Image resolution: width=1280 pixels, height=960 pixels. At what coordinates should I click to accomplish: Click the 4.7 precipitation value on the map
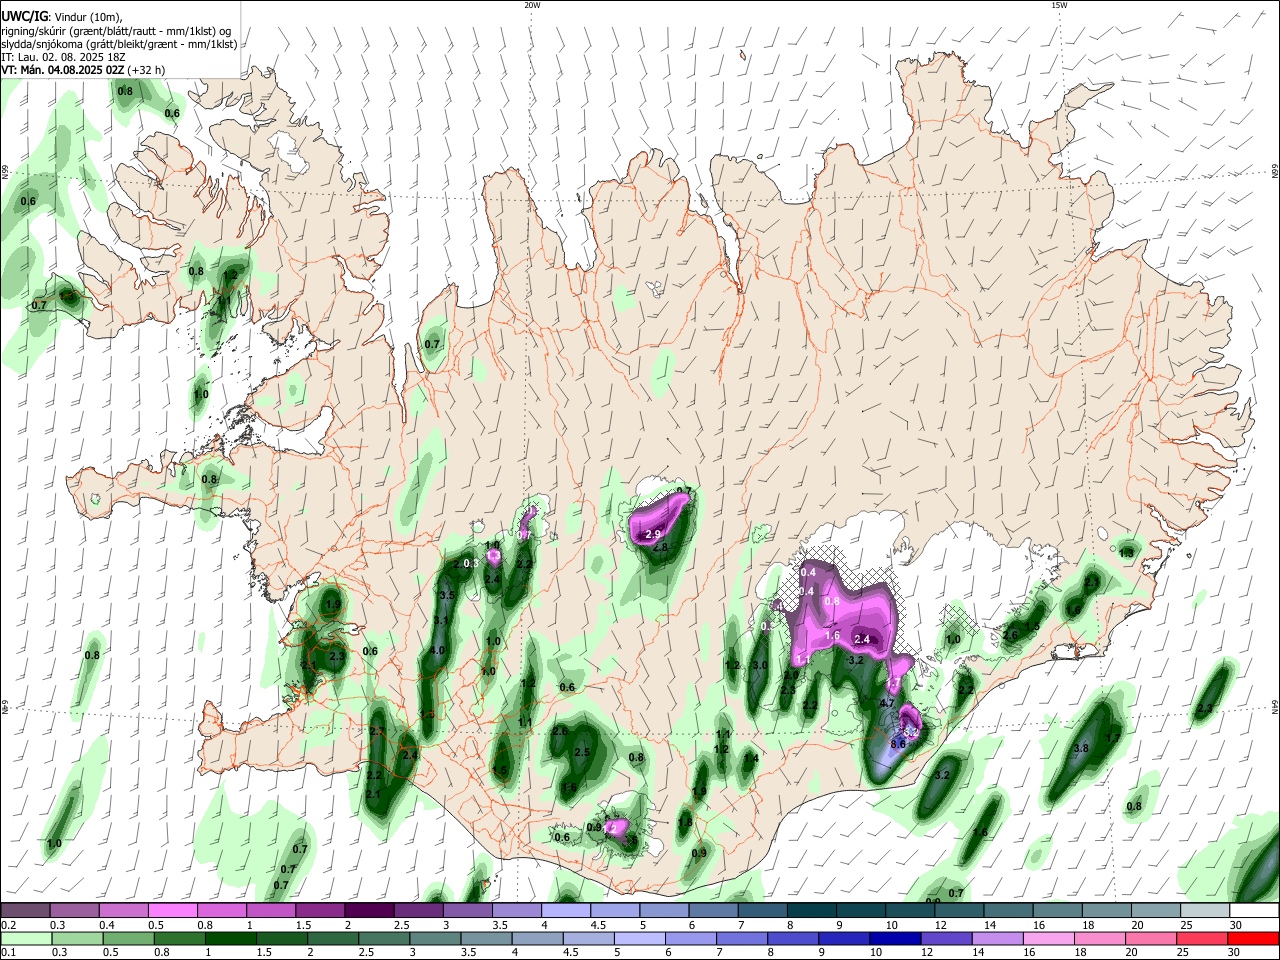[886, 704]
